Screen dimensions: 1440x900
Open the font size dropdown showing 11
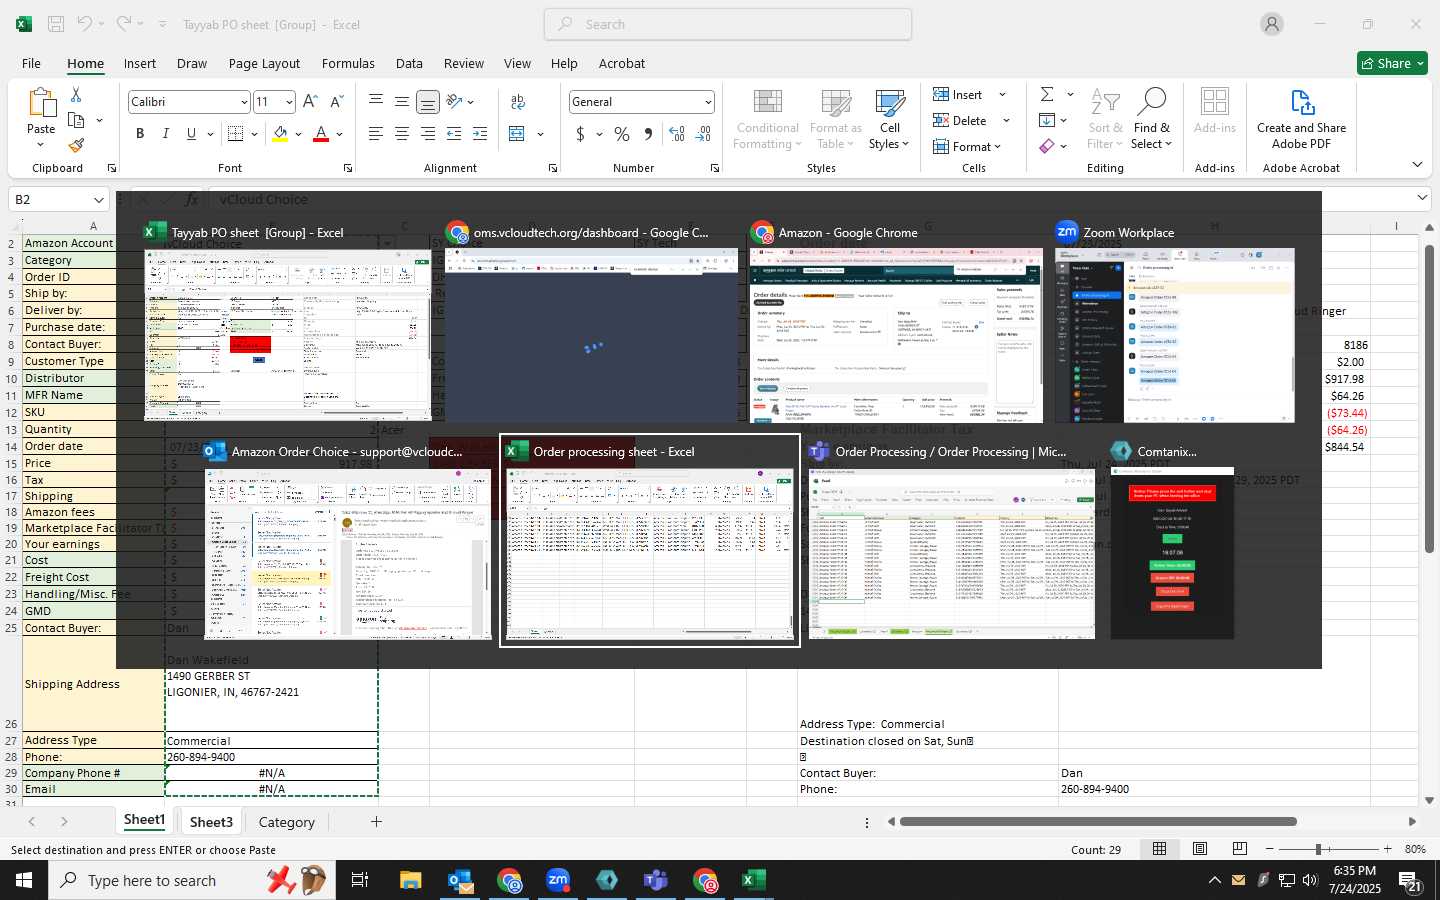click(289, 102)
